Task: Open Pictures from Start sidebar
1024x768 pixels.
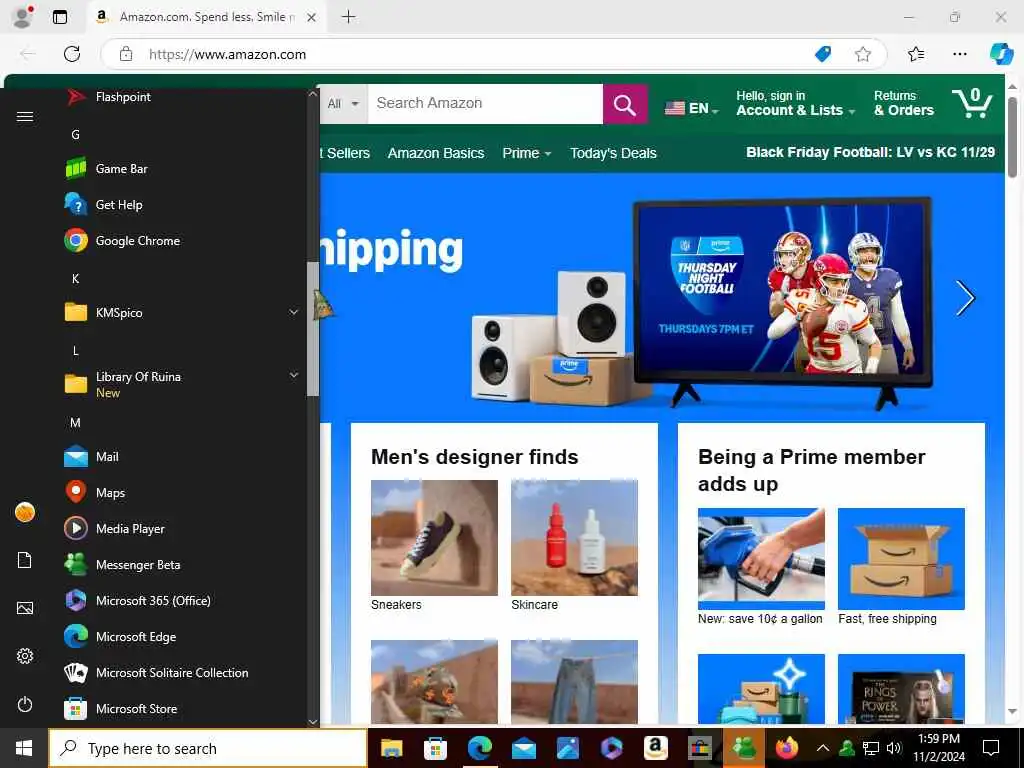Action: click(25, 608)
